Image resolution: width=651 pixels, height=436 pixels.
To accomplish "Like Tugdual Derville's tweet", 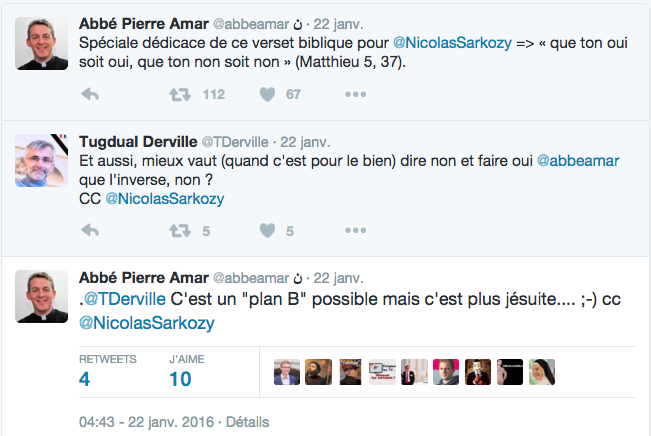I will click(x=267, y=230).
